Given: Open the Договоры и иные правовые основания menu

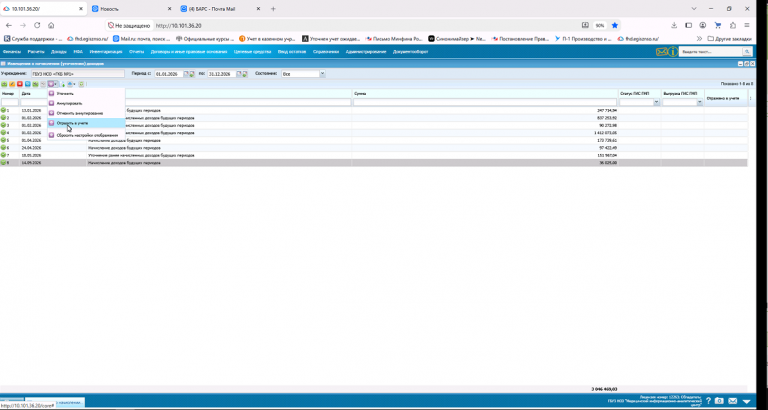Looking at the screenshot, I should [189, 51].
